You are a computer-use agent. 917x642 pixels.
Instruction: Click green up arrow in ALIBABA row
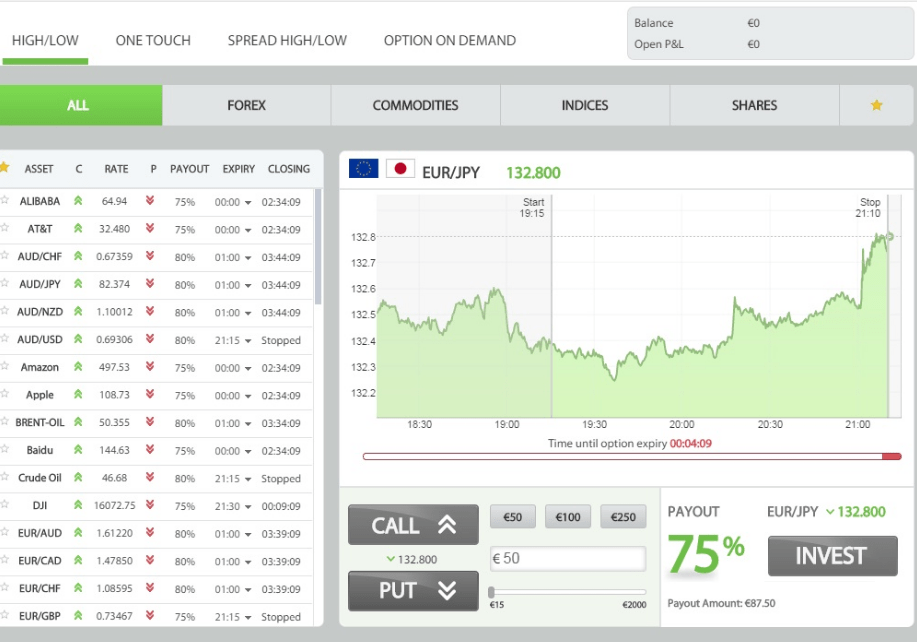pos(78,201)
